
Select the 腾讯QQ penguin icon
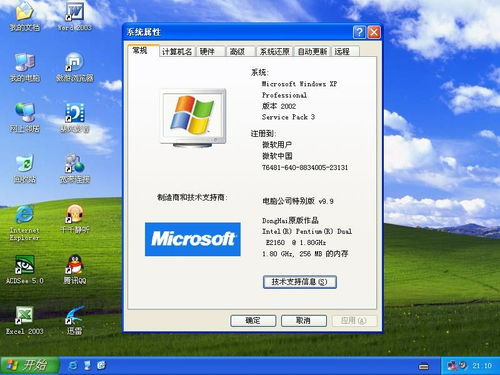pyautogui.click(x=75, y=269)
